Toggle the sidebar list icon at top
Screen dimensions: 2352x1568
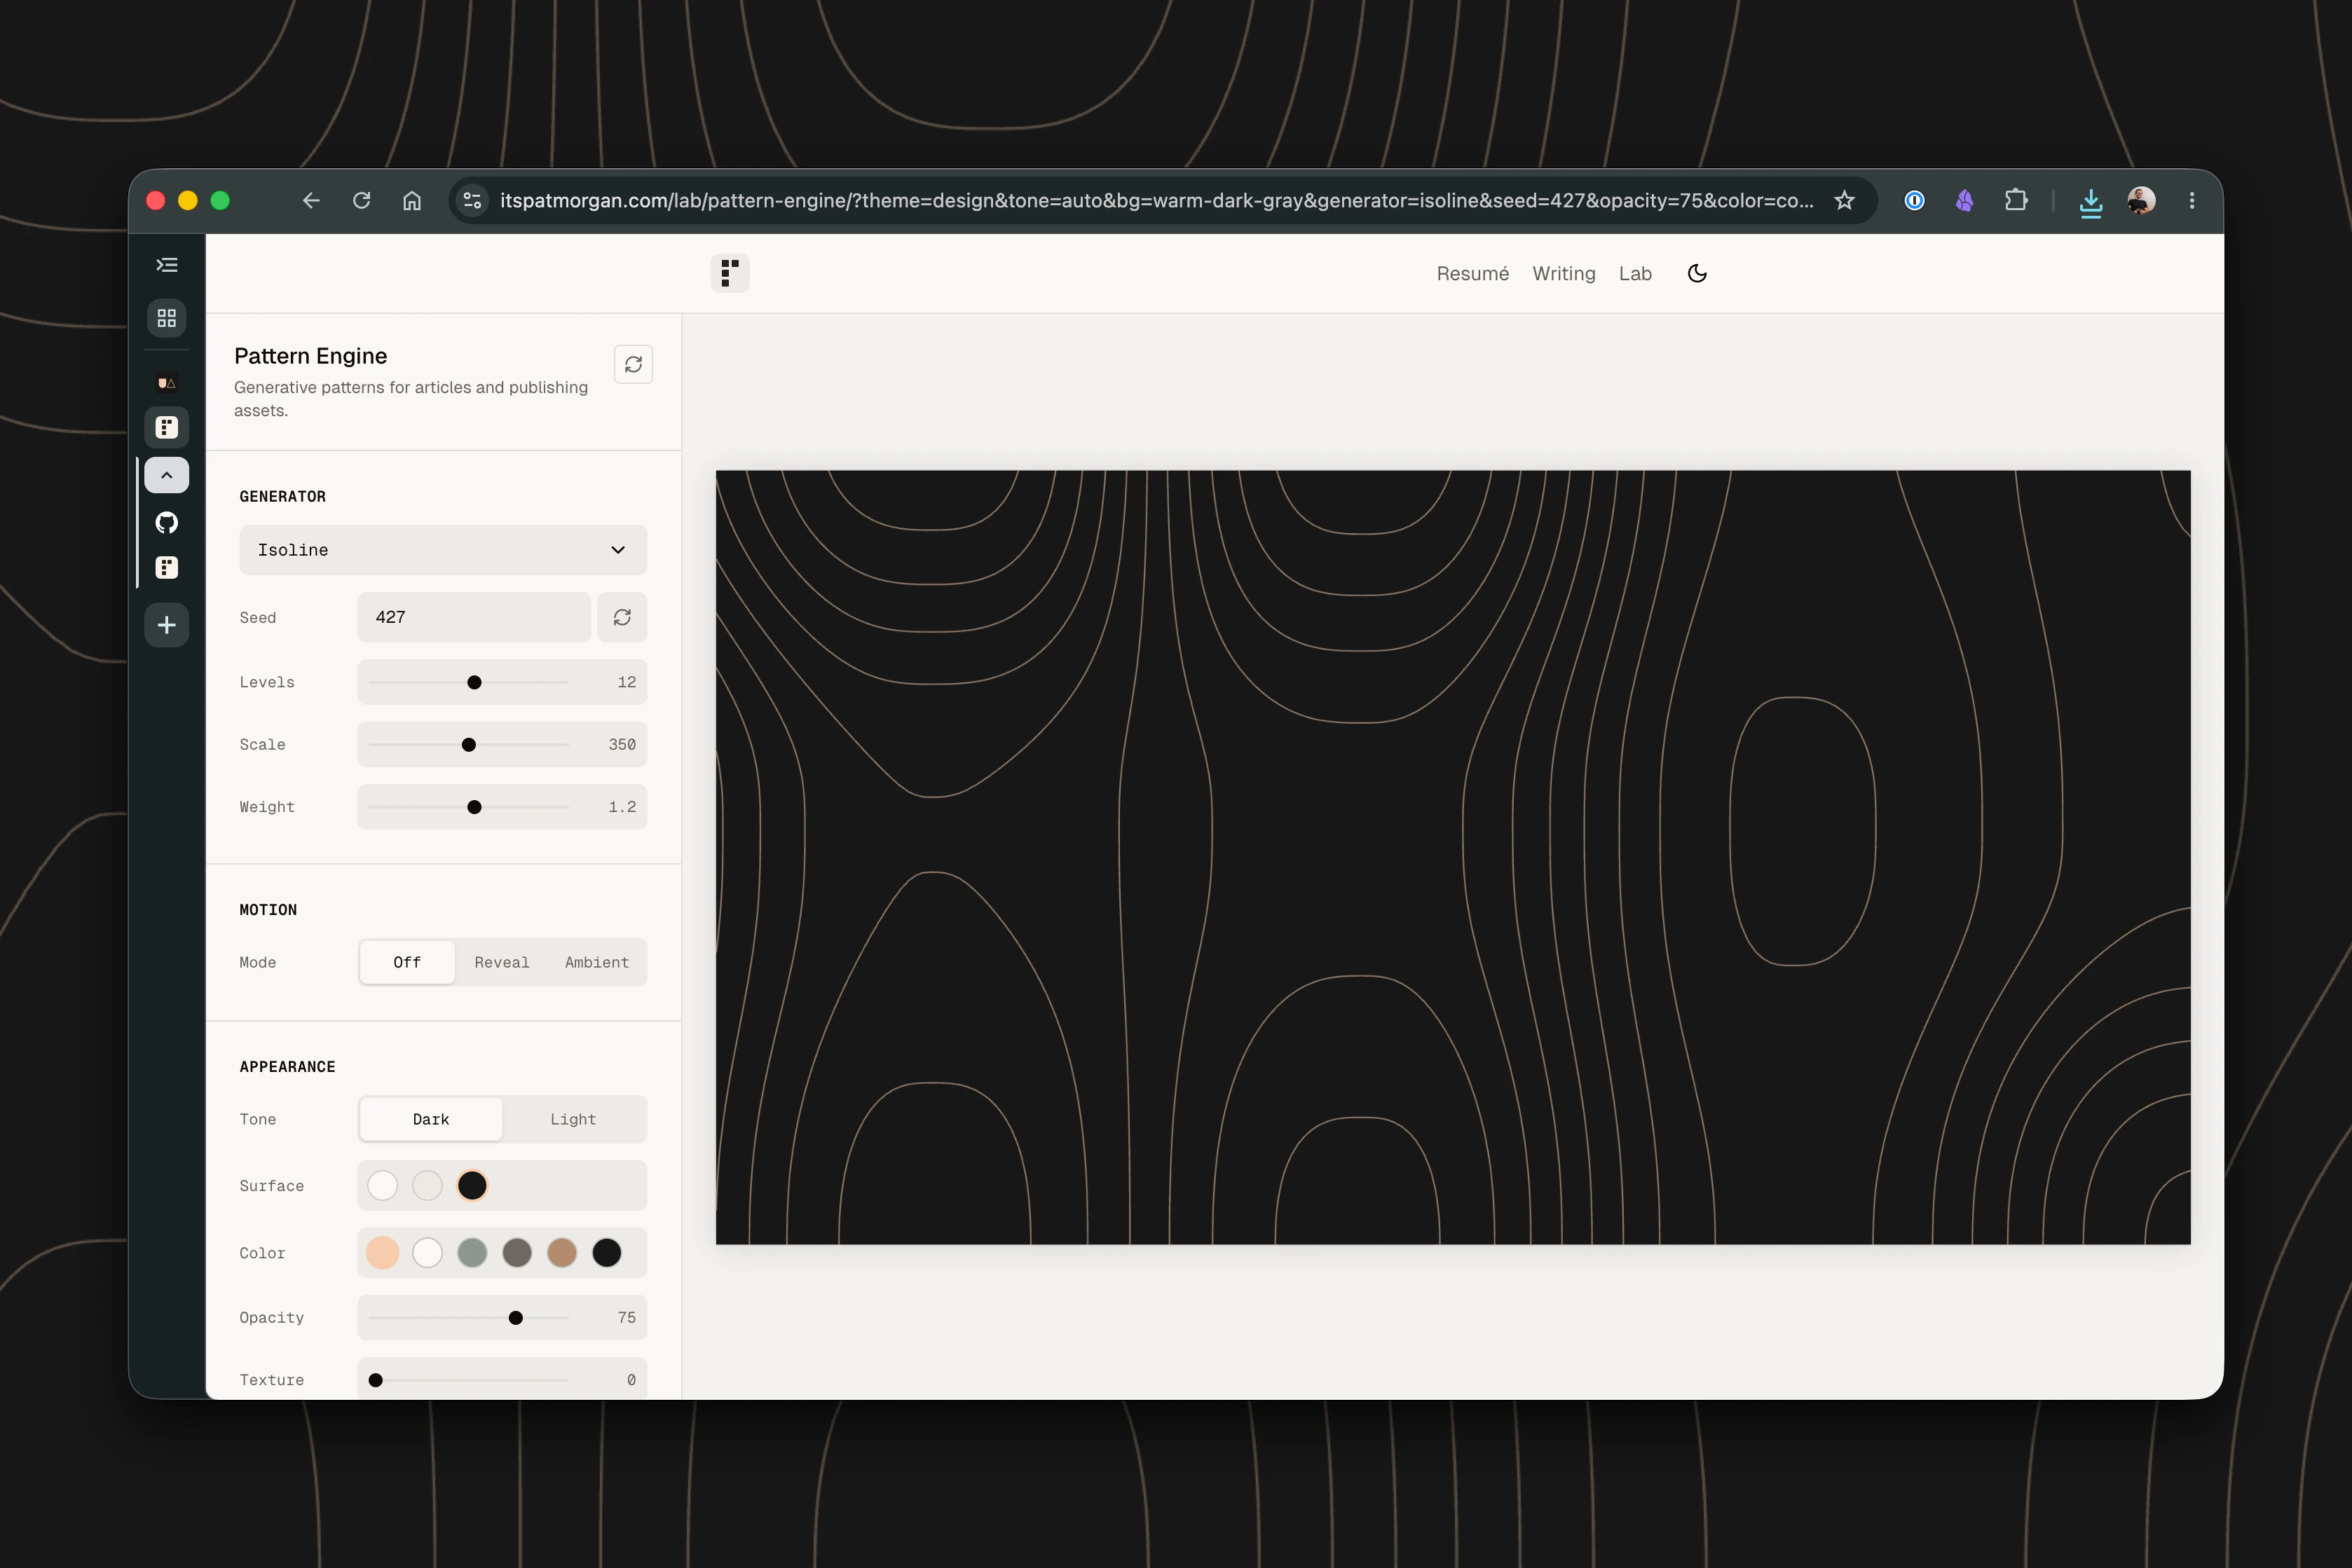coord(167,265)
